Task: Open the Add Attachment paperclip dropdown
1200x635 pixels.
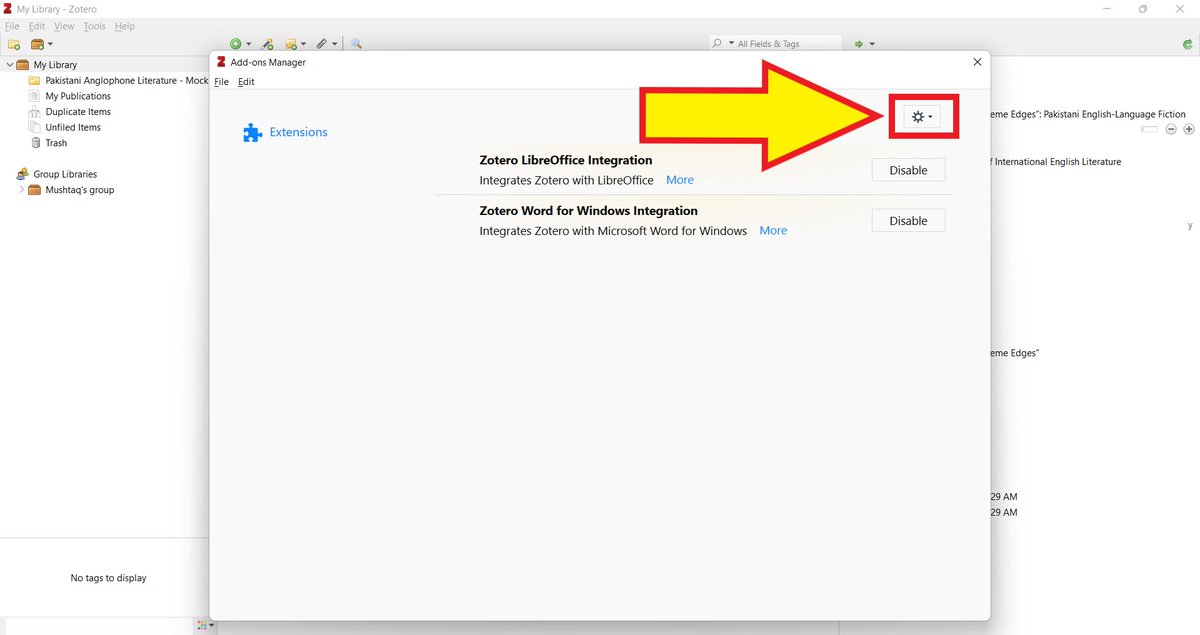Action: pyautogui.click(x=326, y=44)
